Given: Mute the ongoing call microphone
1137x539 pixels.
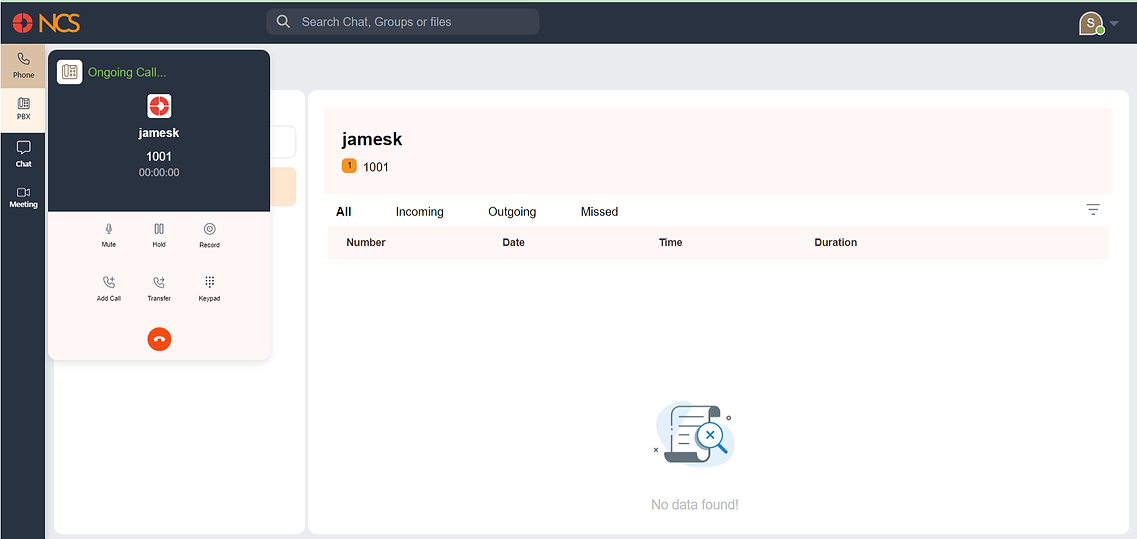Looking at the screenshot, I should pyautogui.click(x=109, y=235).
